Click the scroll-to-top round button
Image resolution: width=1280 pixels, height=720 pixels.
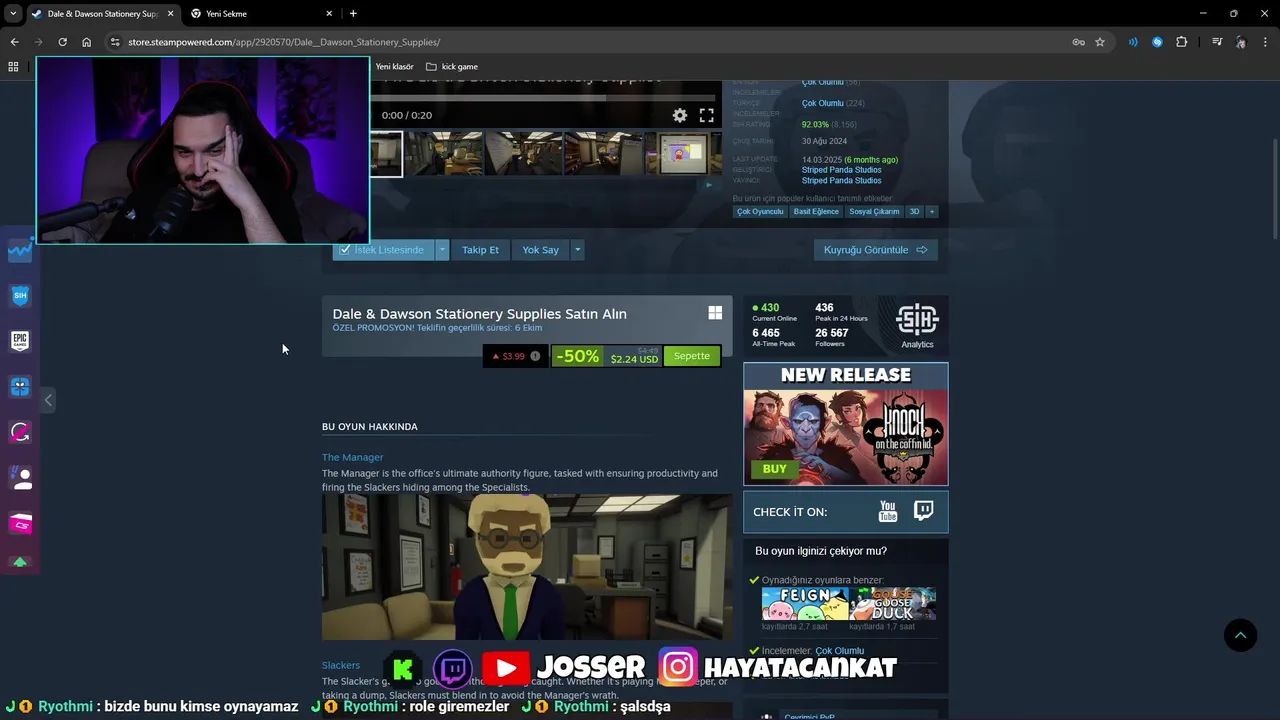(1240, 635)
